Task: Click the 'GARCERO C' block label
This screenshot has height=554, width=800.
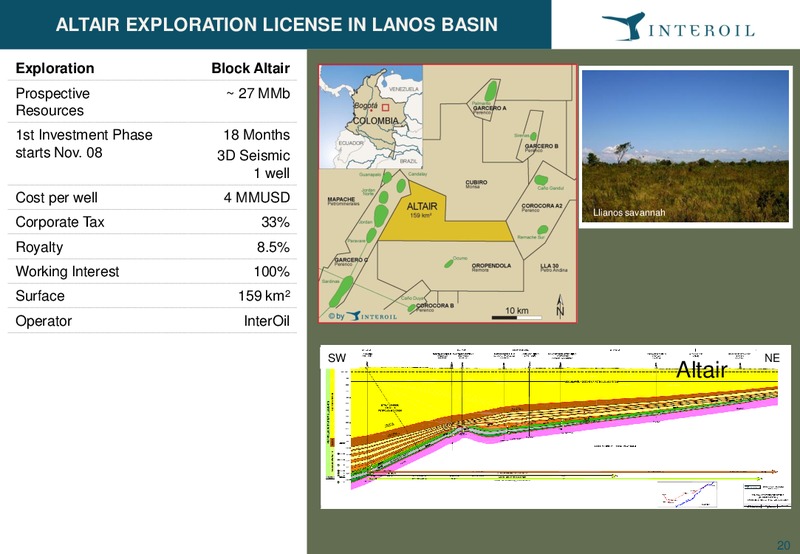Action: click(x=351, y=260)
